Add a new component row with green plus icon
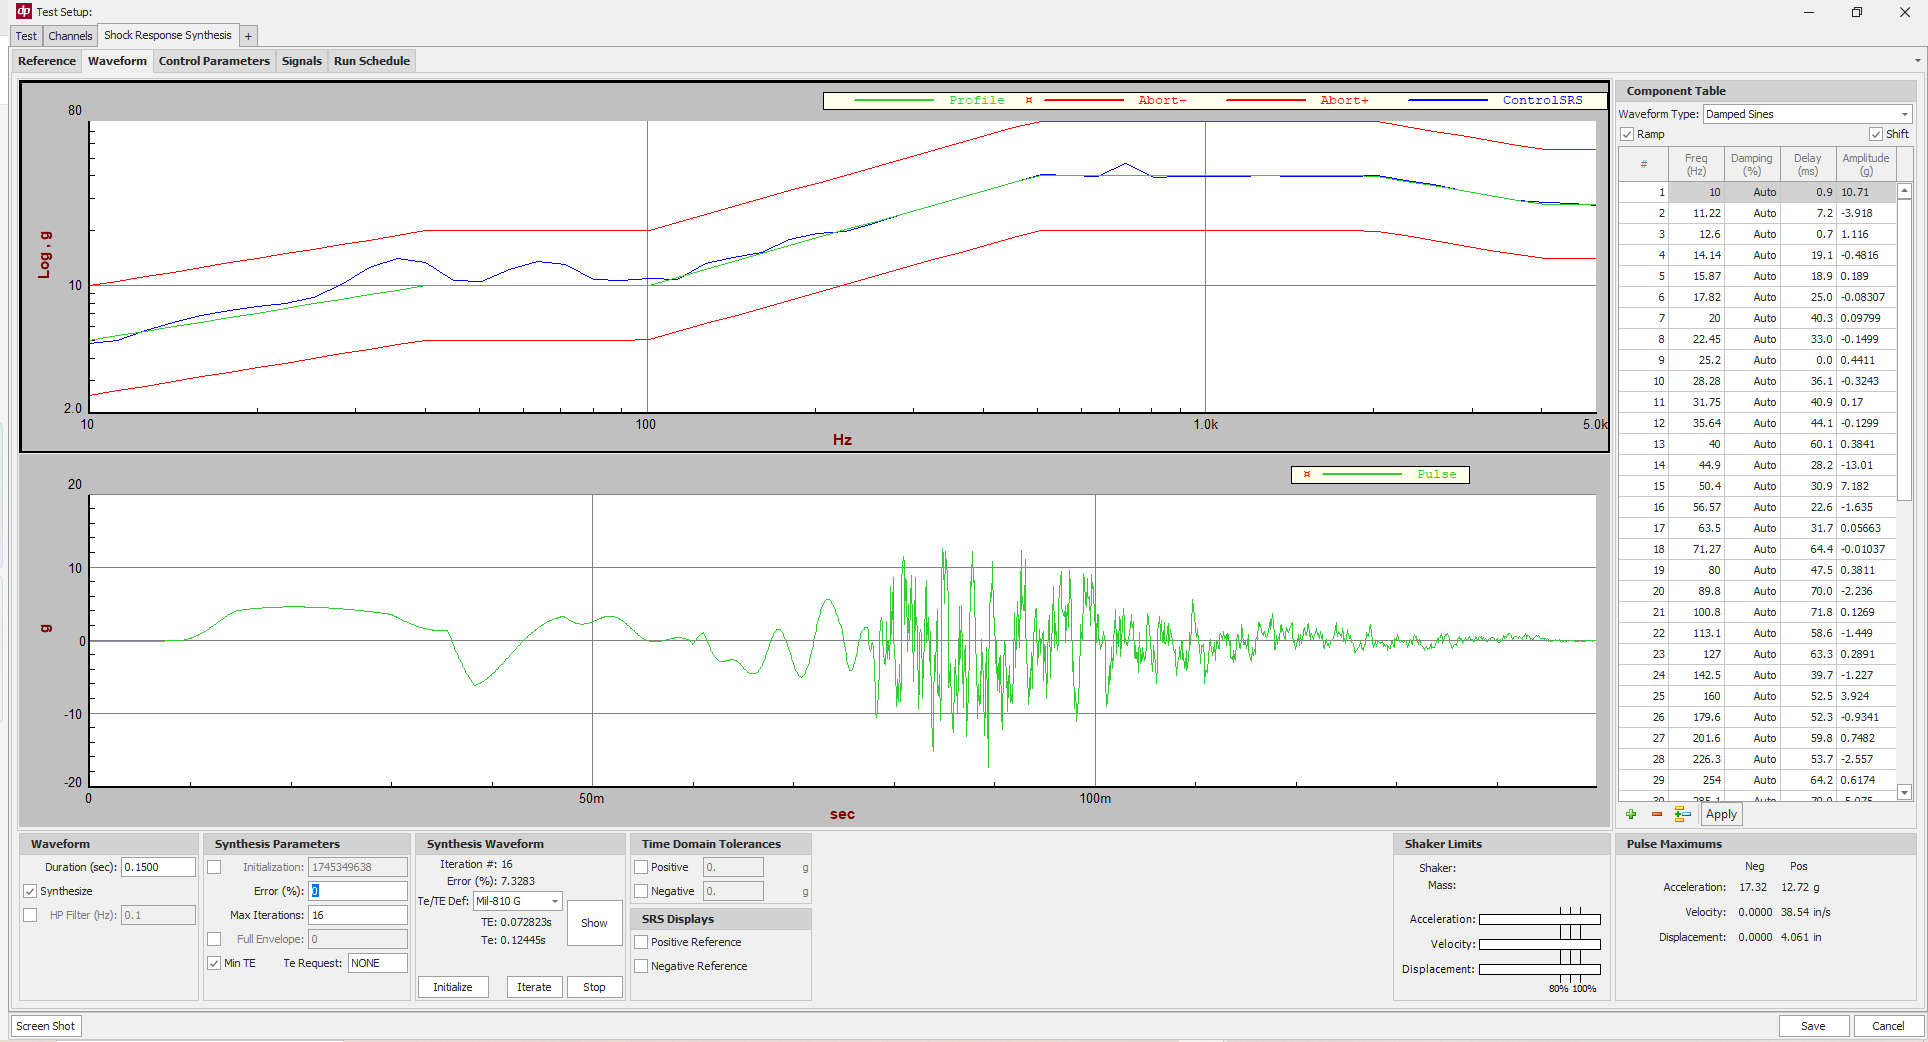The width and height of the screenshot is (1928, 1042). tap(1630, 814)
